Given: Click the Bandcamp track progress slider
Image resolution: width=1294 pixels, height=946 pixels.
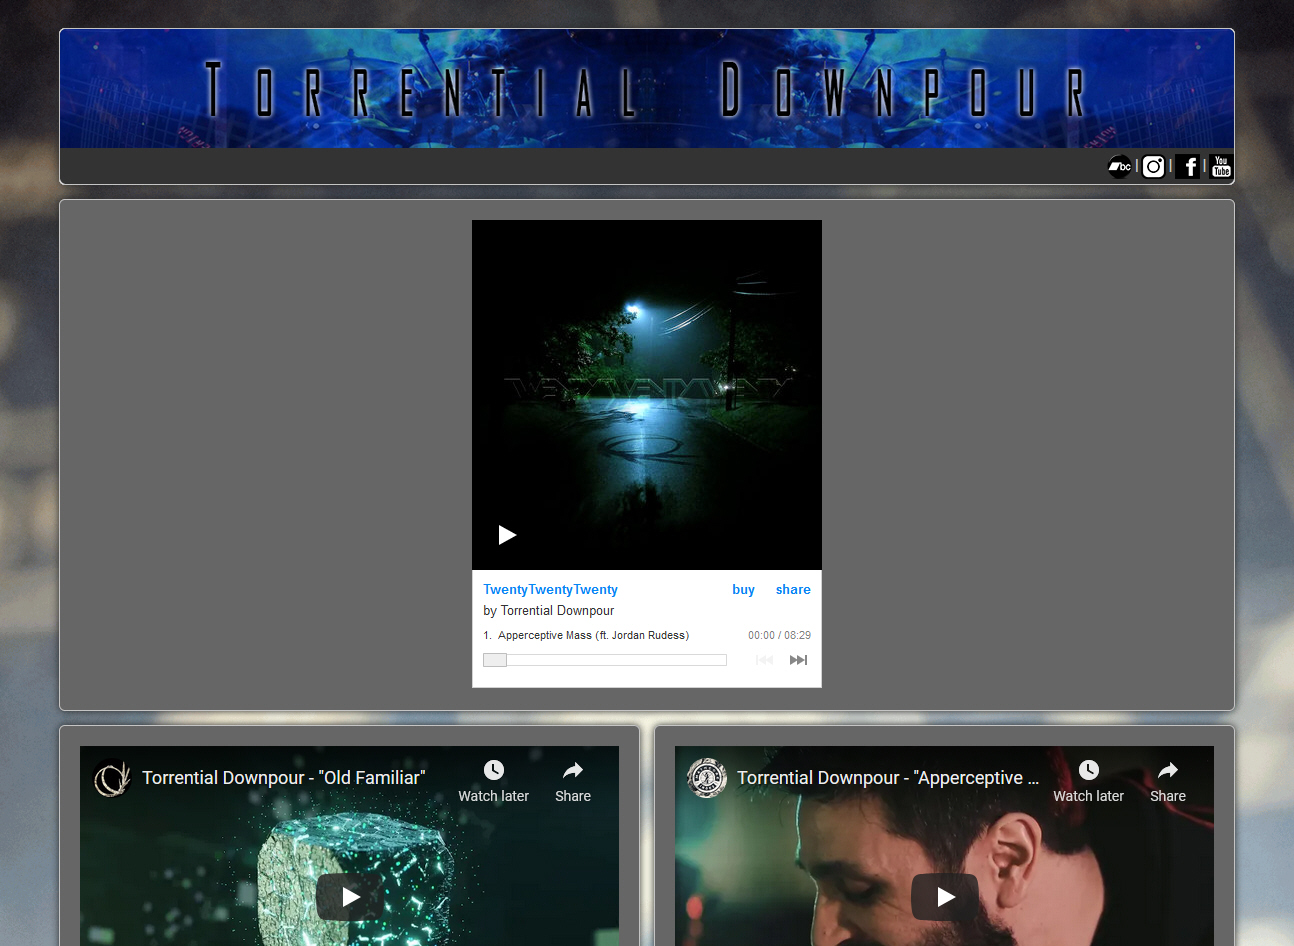Looking at the screenshot, I should point(605,660).
